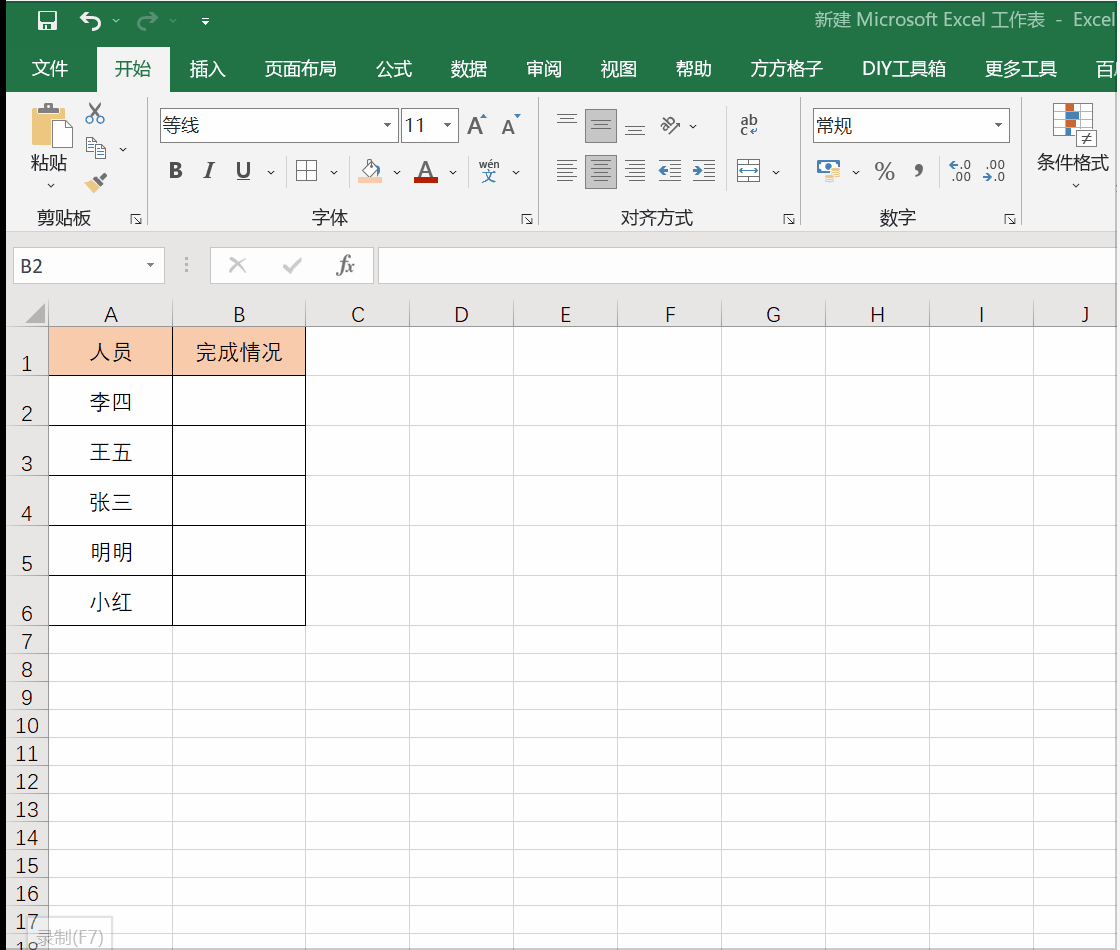
Task: Save the workbook with the floppy disk icon
Action: (x=47, y=20)
